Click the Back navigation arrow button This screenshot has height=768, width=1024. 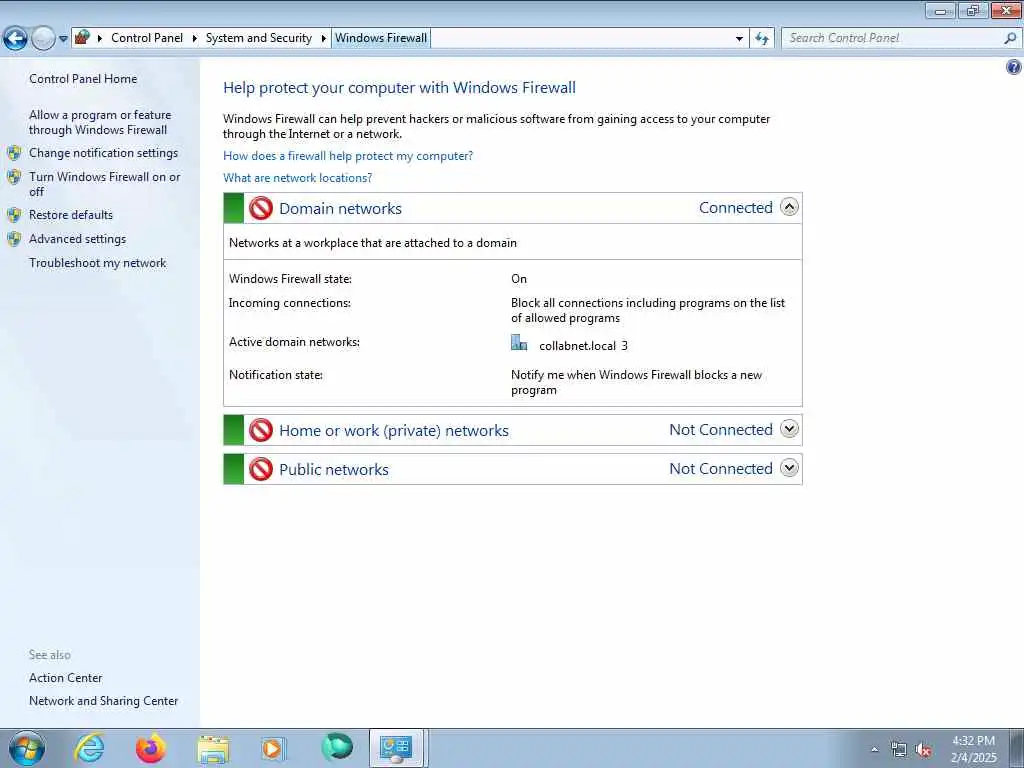pyautogui.click(x=15, y=39)
